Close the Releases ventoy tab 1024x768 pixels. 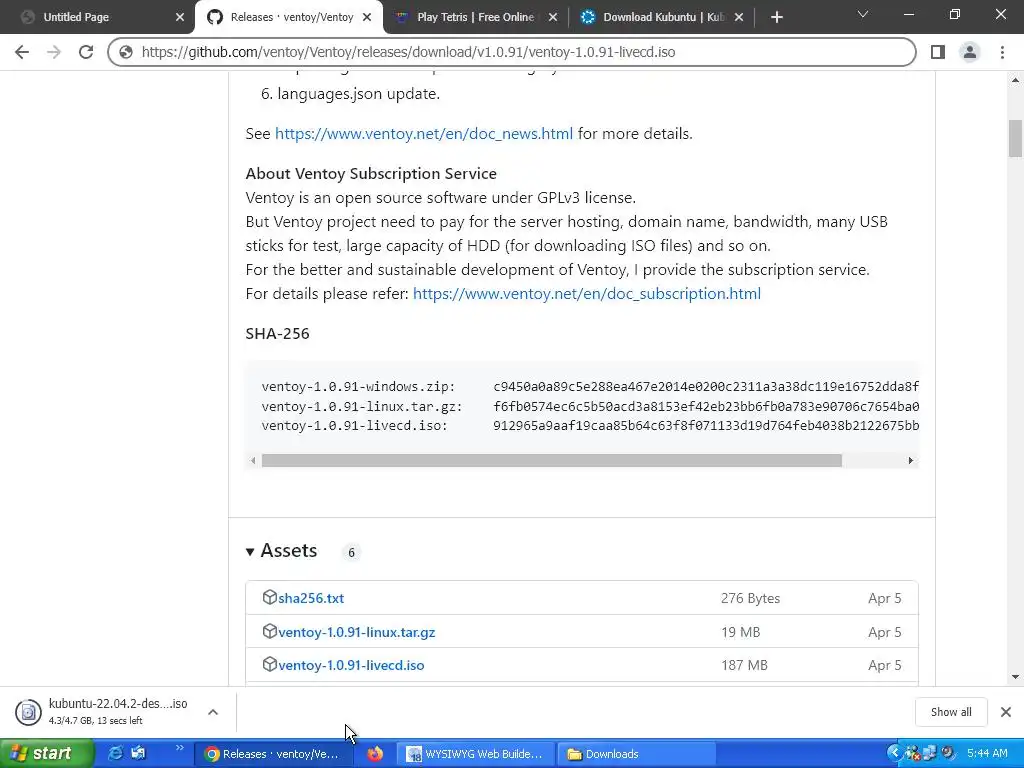pos(367,18)
